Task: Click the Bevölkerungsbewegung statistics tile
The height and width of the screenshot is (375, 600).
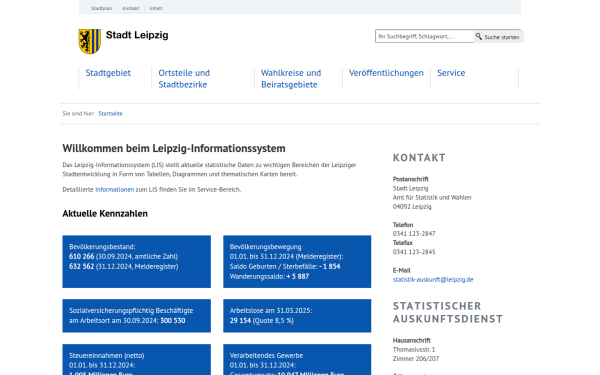Action: 297,261
